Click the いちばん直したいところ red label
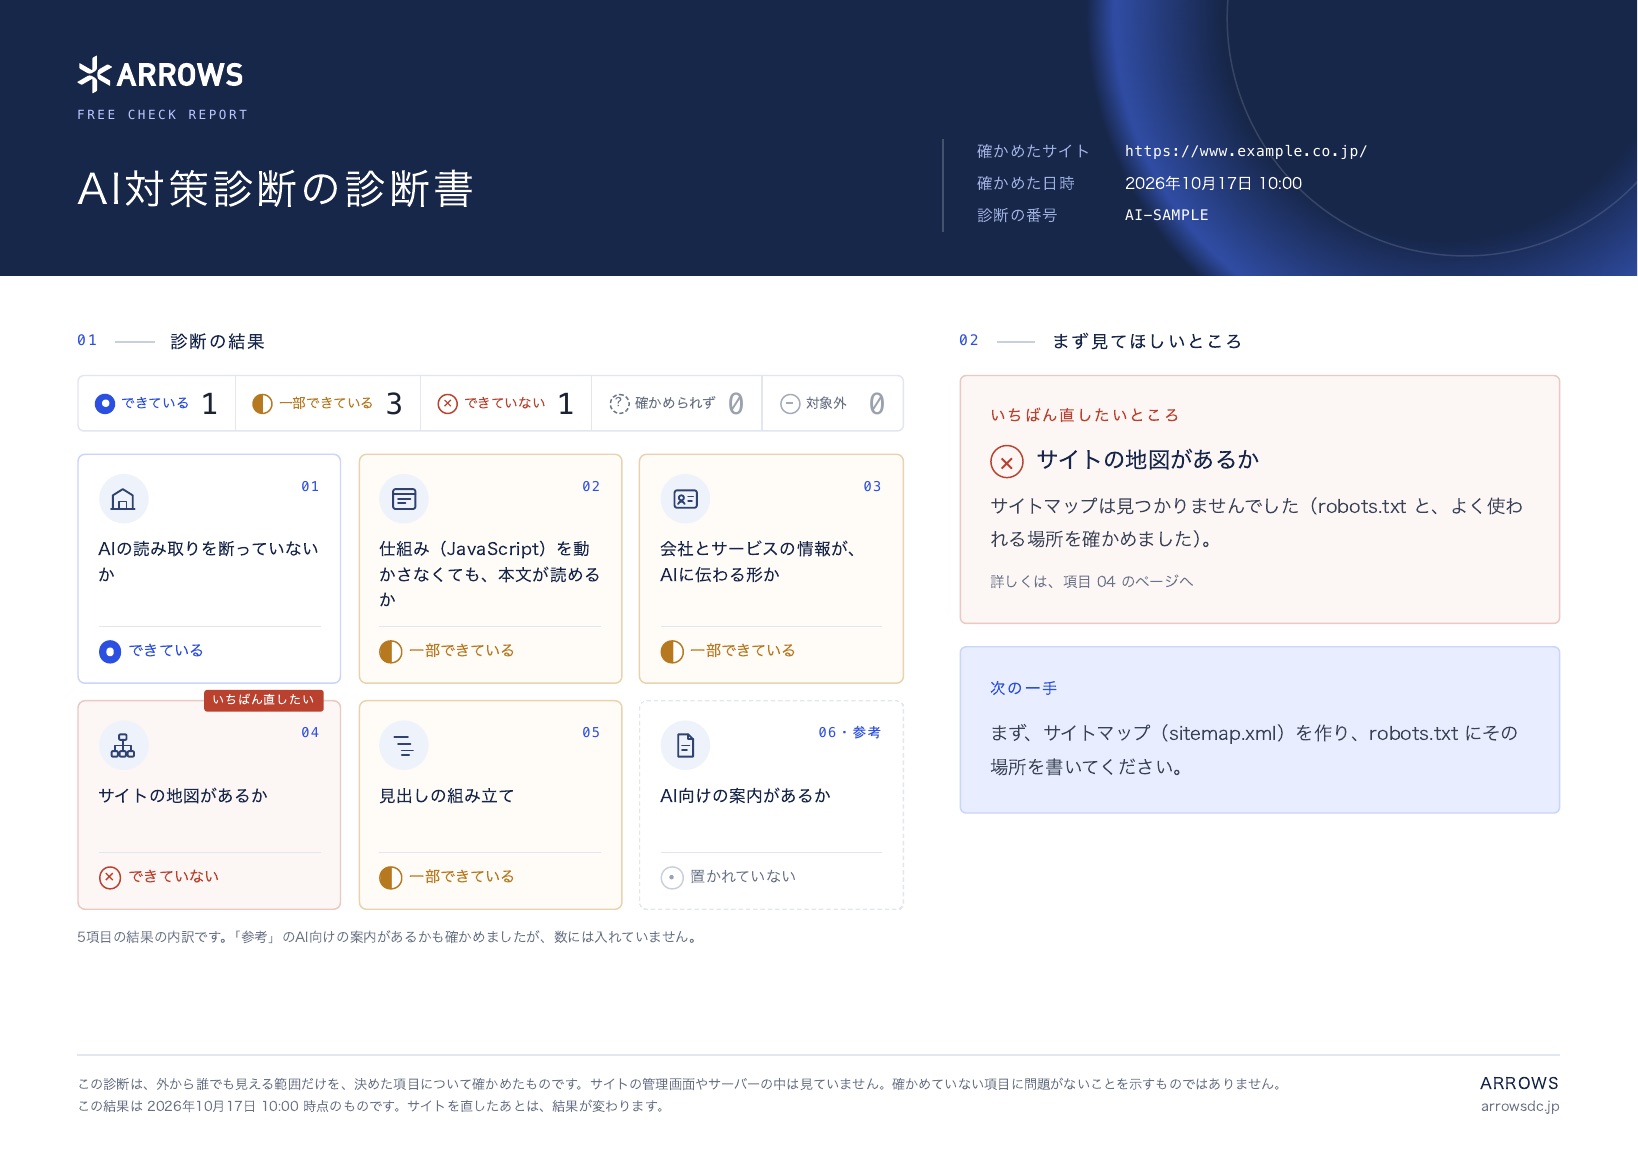 pyautogui.click(x=1085, y=415)
